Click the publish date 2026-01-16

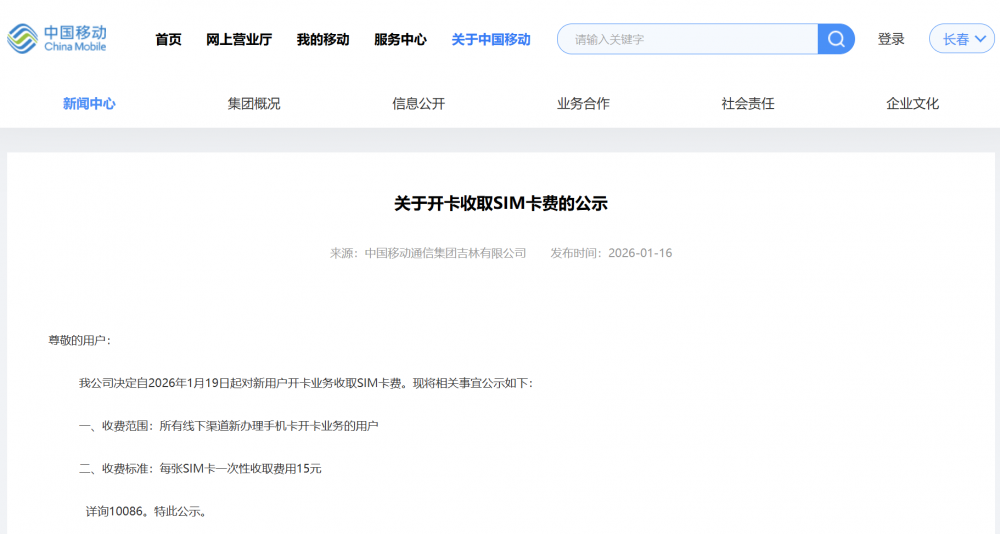[640, 253]
